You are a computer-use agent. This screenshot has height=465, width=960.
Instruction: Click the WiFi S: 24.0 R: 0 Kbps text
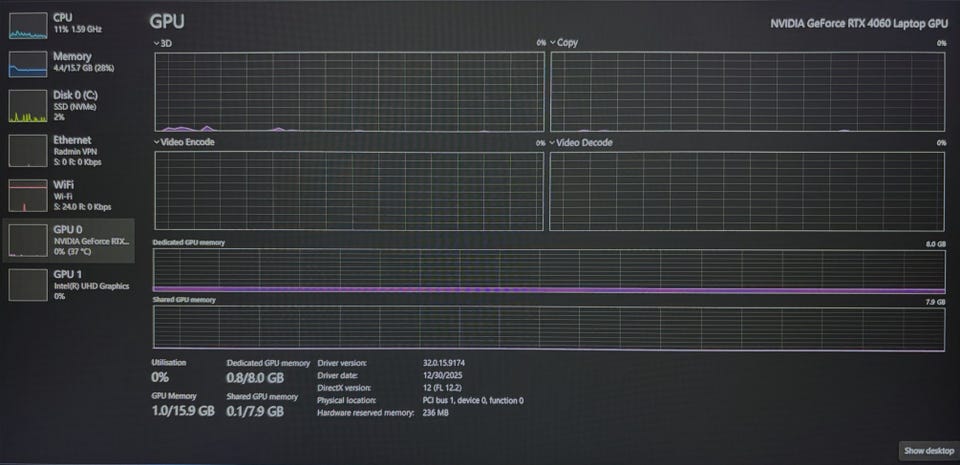[x=83, y=207]
